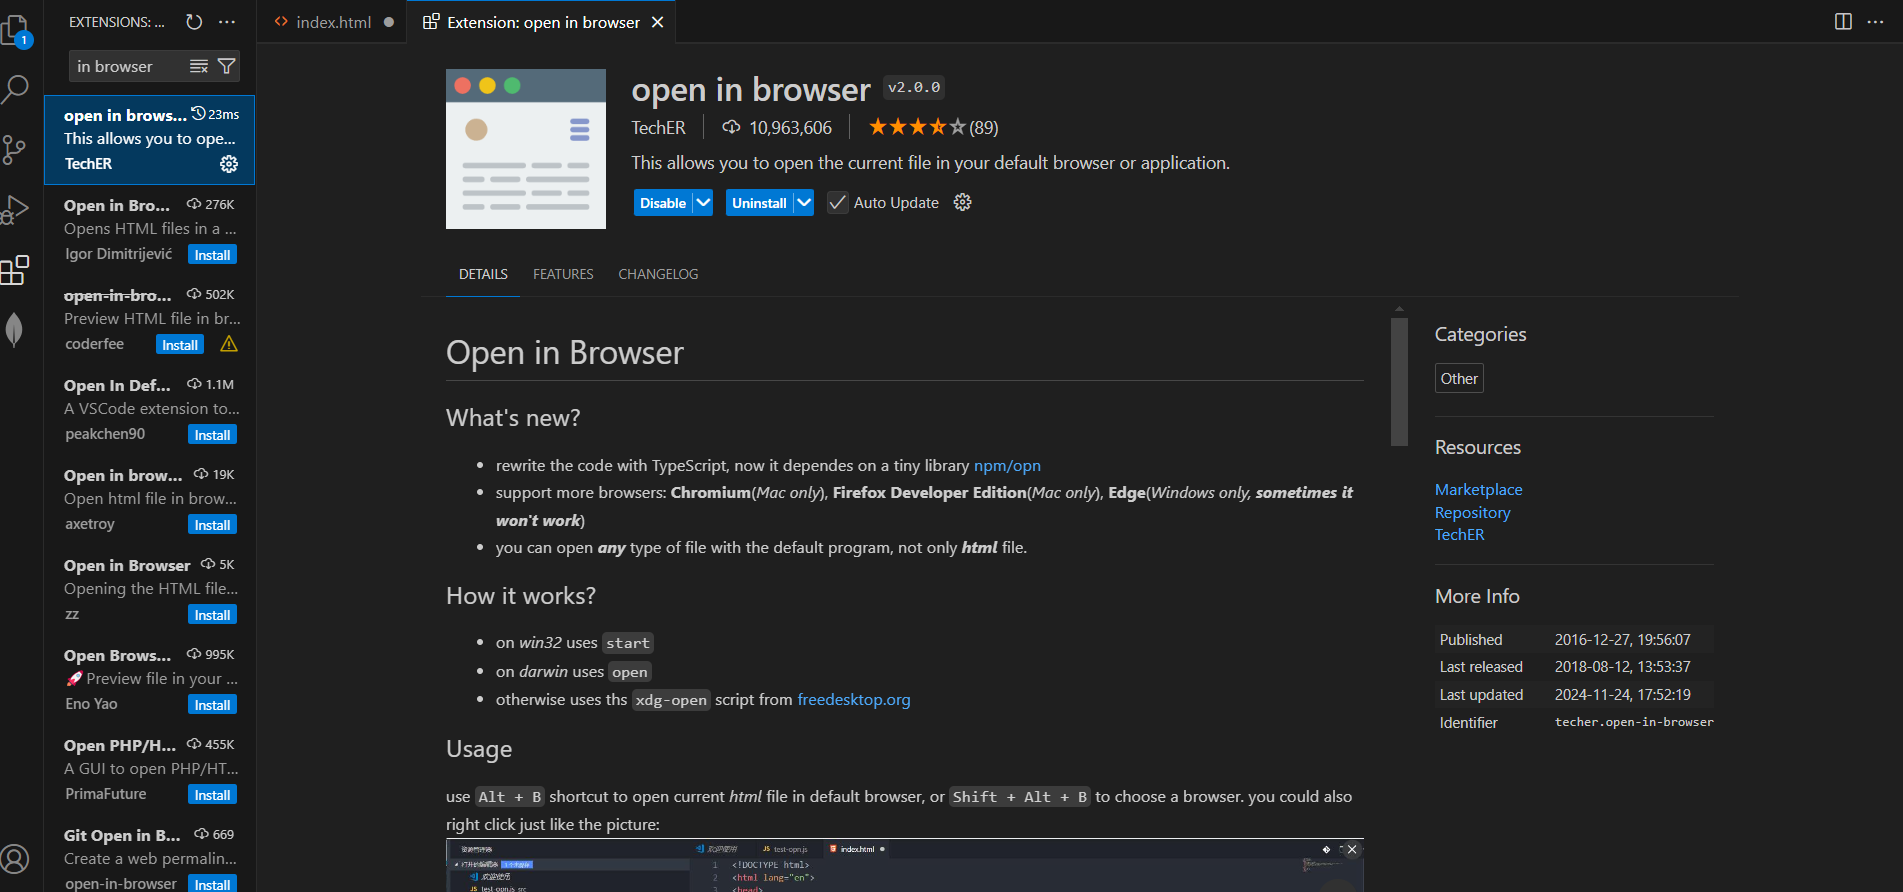Open editor more actions menu
The width and height of the screenshot is (1903, 892).
[x=1875, y=21]
